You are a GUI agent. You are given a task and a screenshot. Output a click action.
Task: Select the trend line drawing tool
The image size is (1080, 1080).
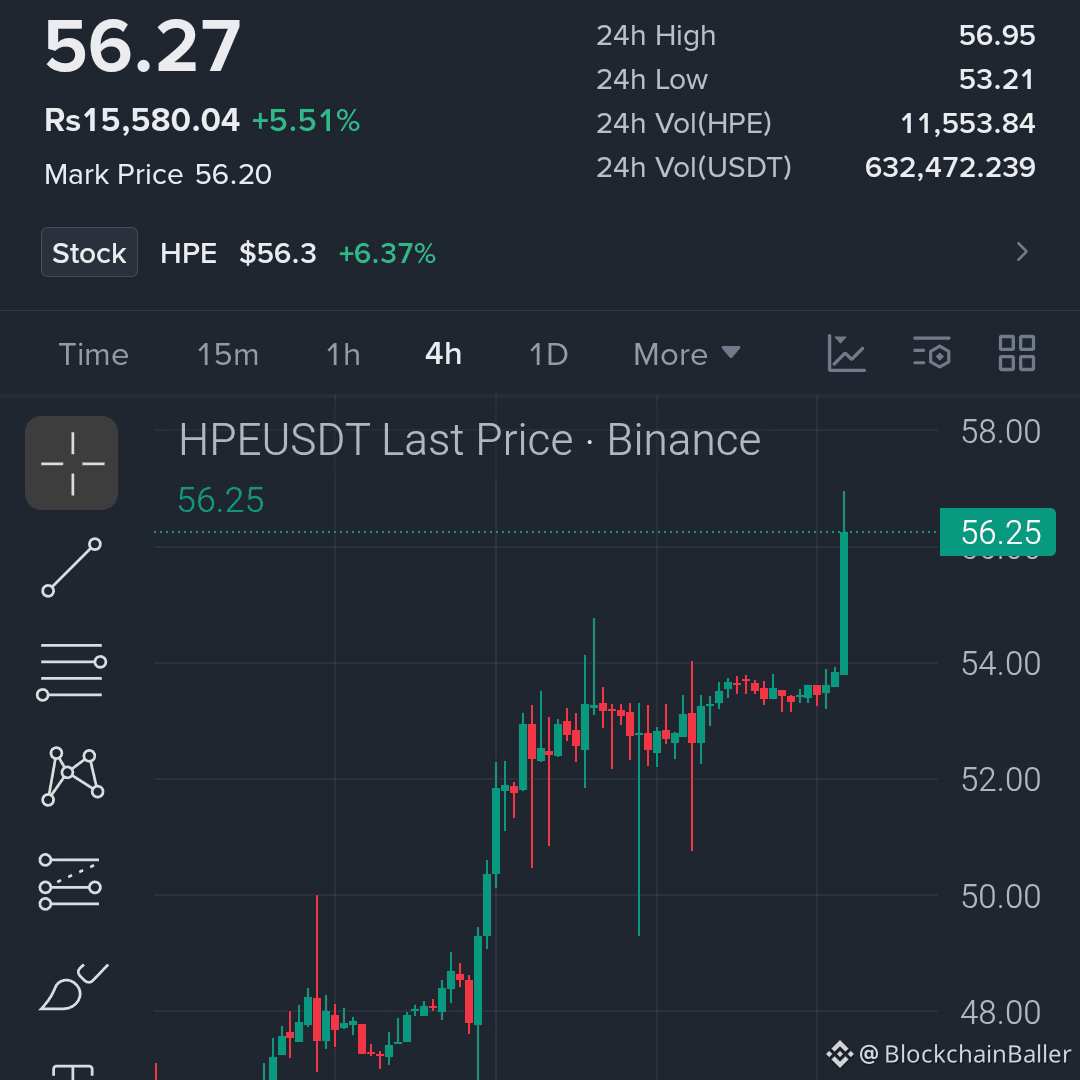(72, 568)
